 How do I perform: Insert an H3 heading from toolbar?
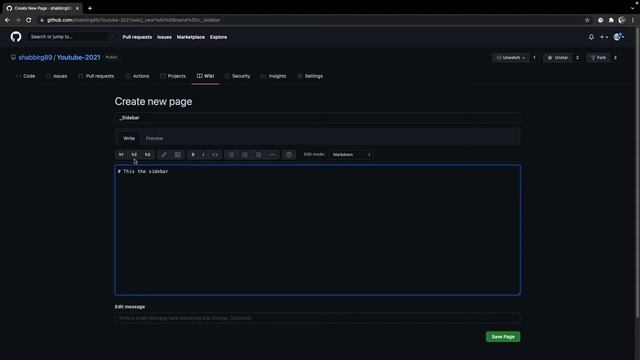click(x=147, y=155)
